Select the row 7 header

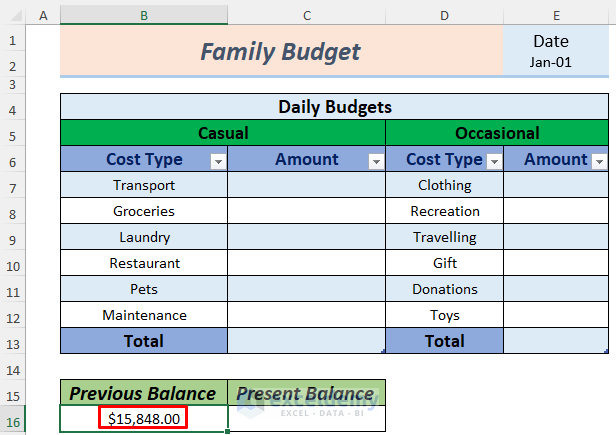pos(11,185)
